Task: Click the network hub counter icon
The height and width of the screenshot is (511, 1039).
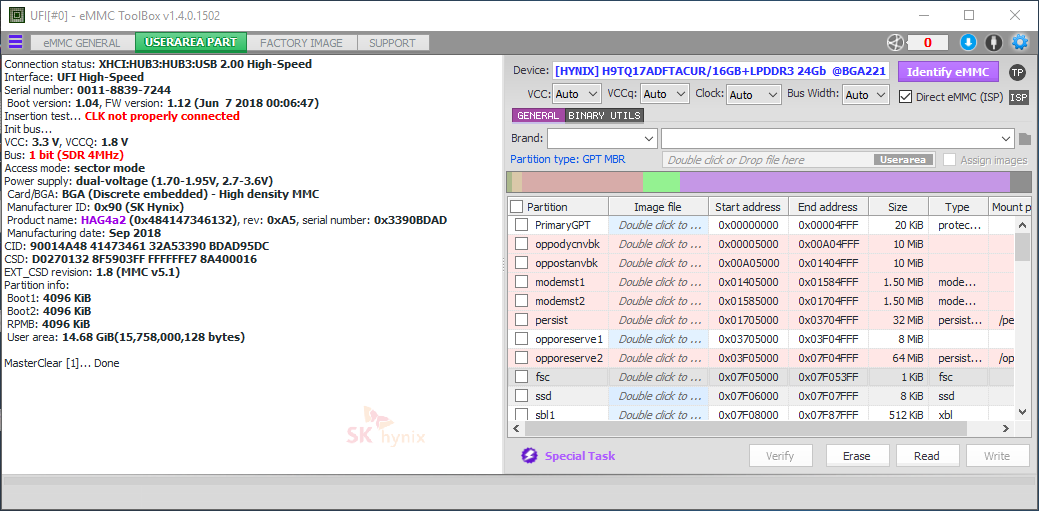Action: click(895, 42)
